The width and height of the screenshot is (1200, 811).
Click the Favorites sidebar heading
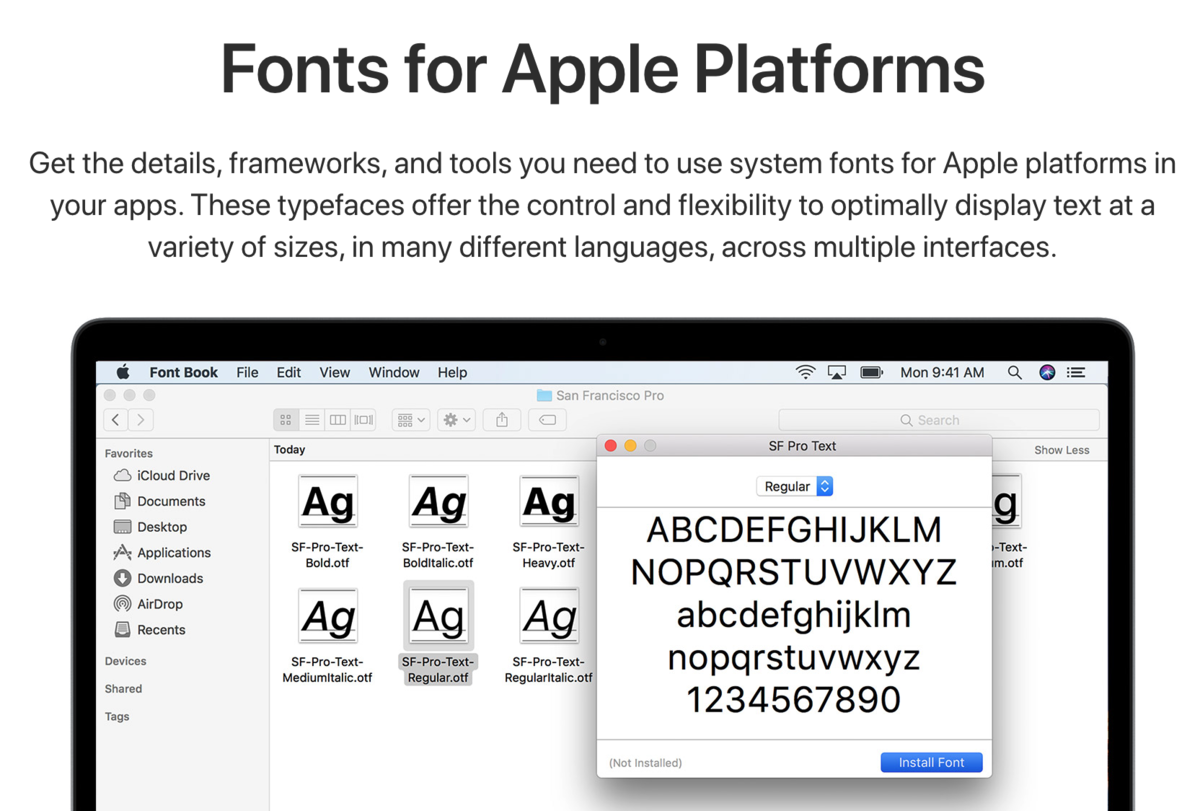point(129,453)
